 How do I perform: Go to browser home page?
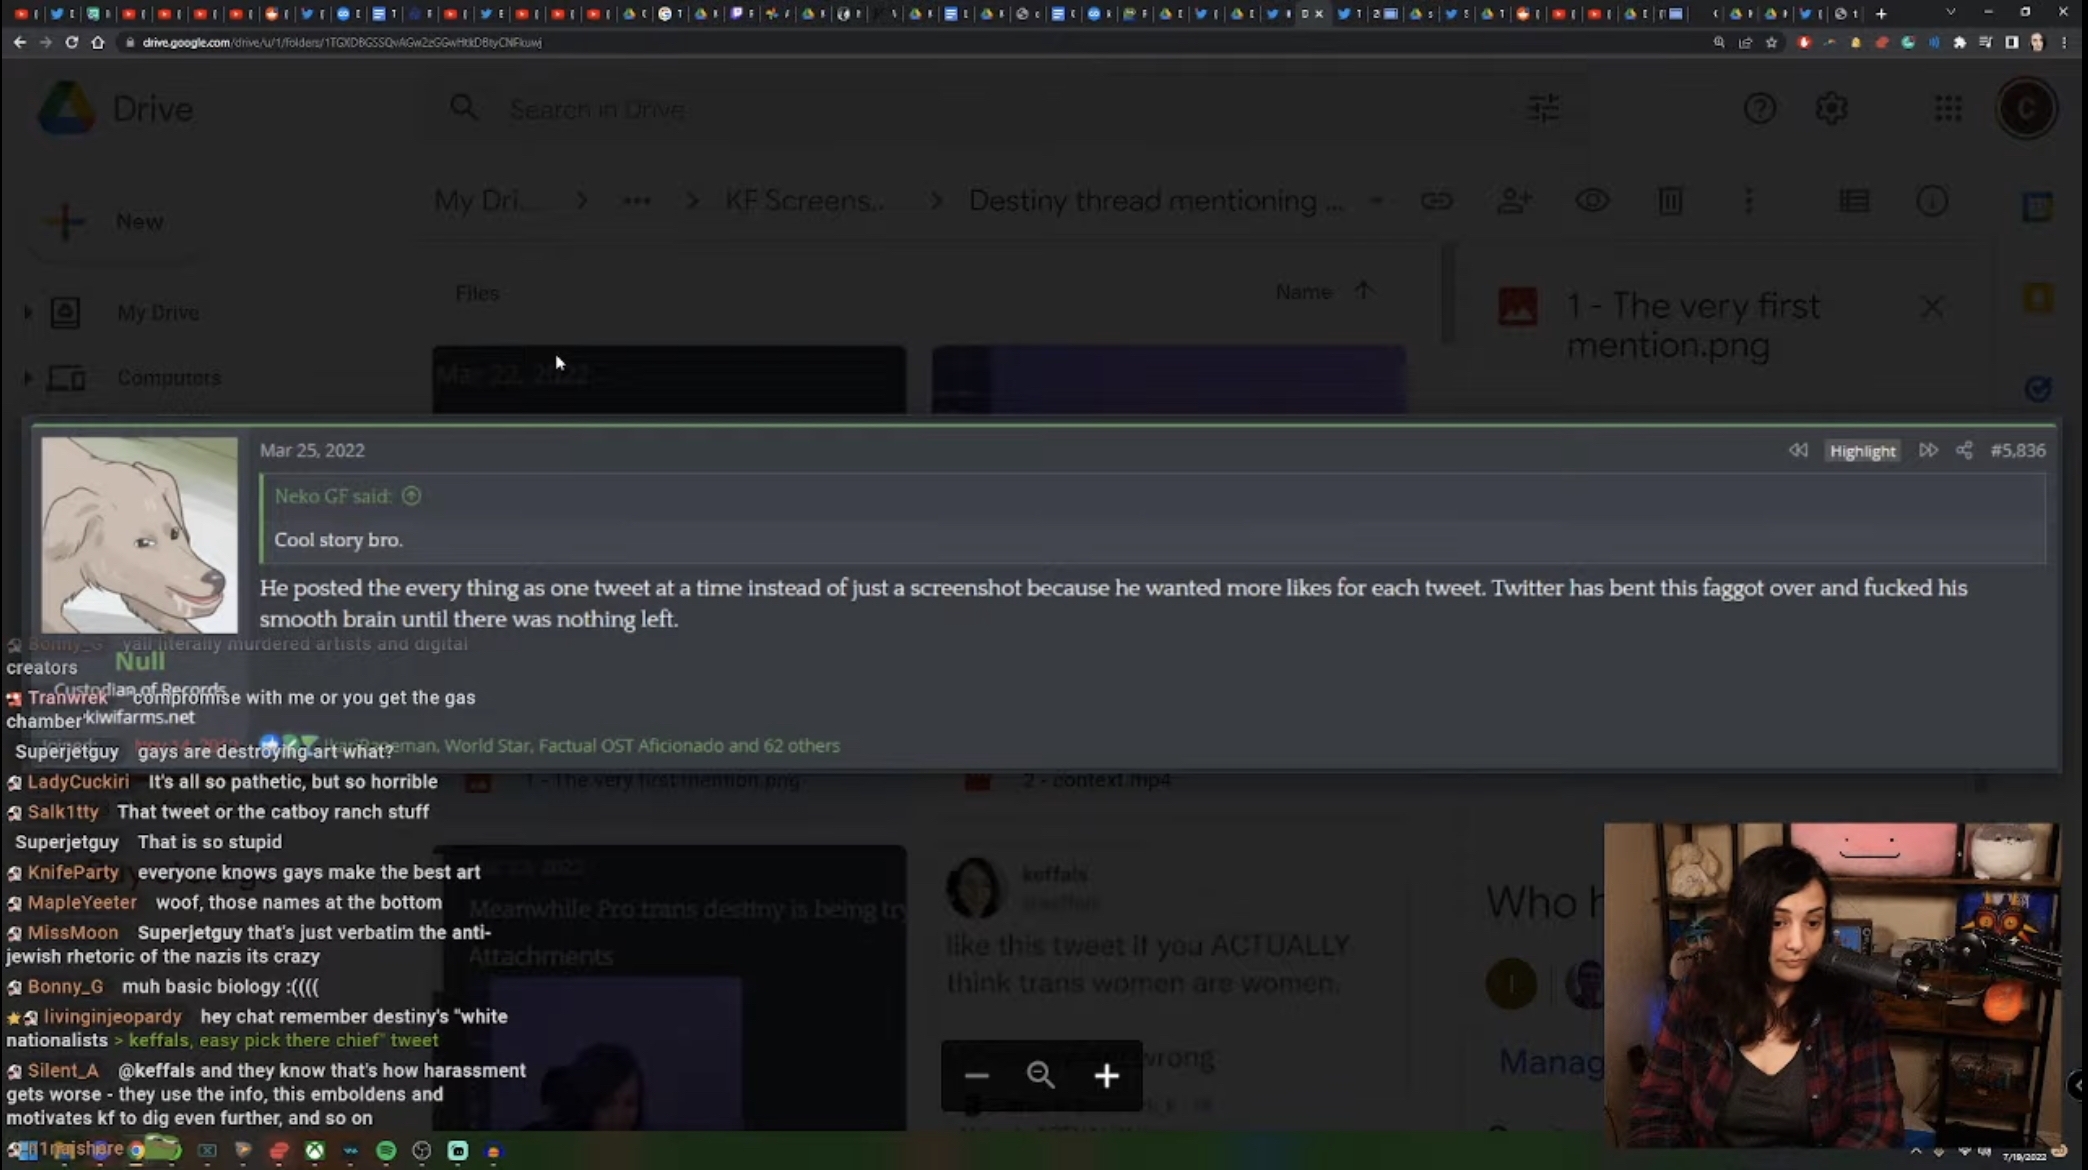(x=97, y=42)
